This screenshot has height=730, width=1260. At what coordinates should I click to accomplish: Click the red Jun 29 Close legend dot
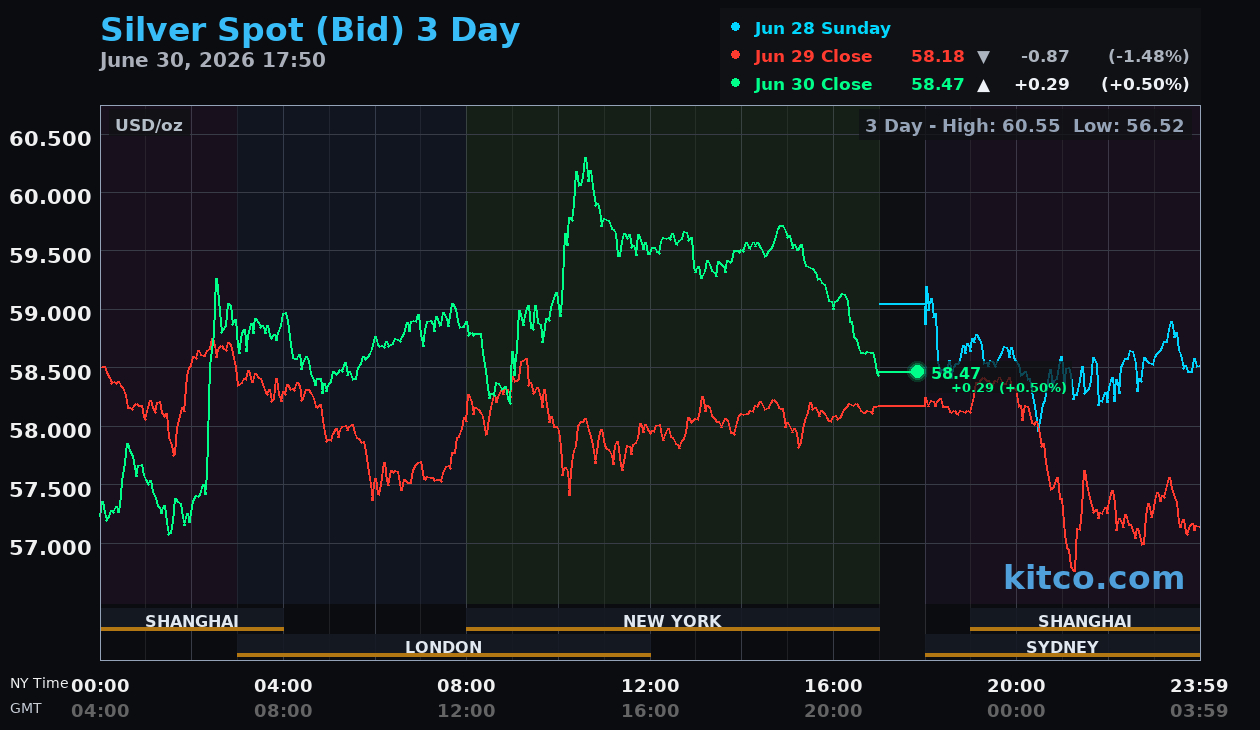point(736,56)
